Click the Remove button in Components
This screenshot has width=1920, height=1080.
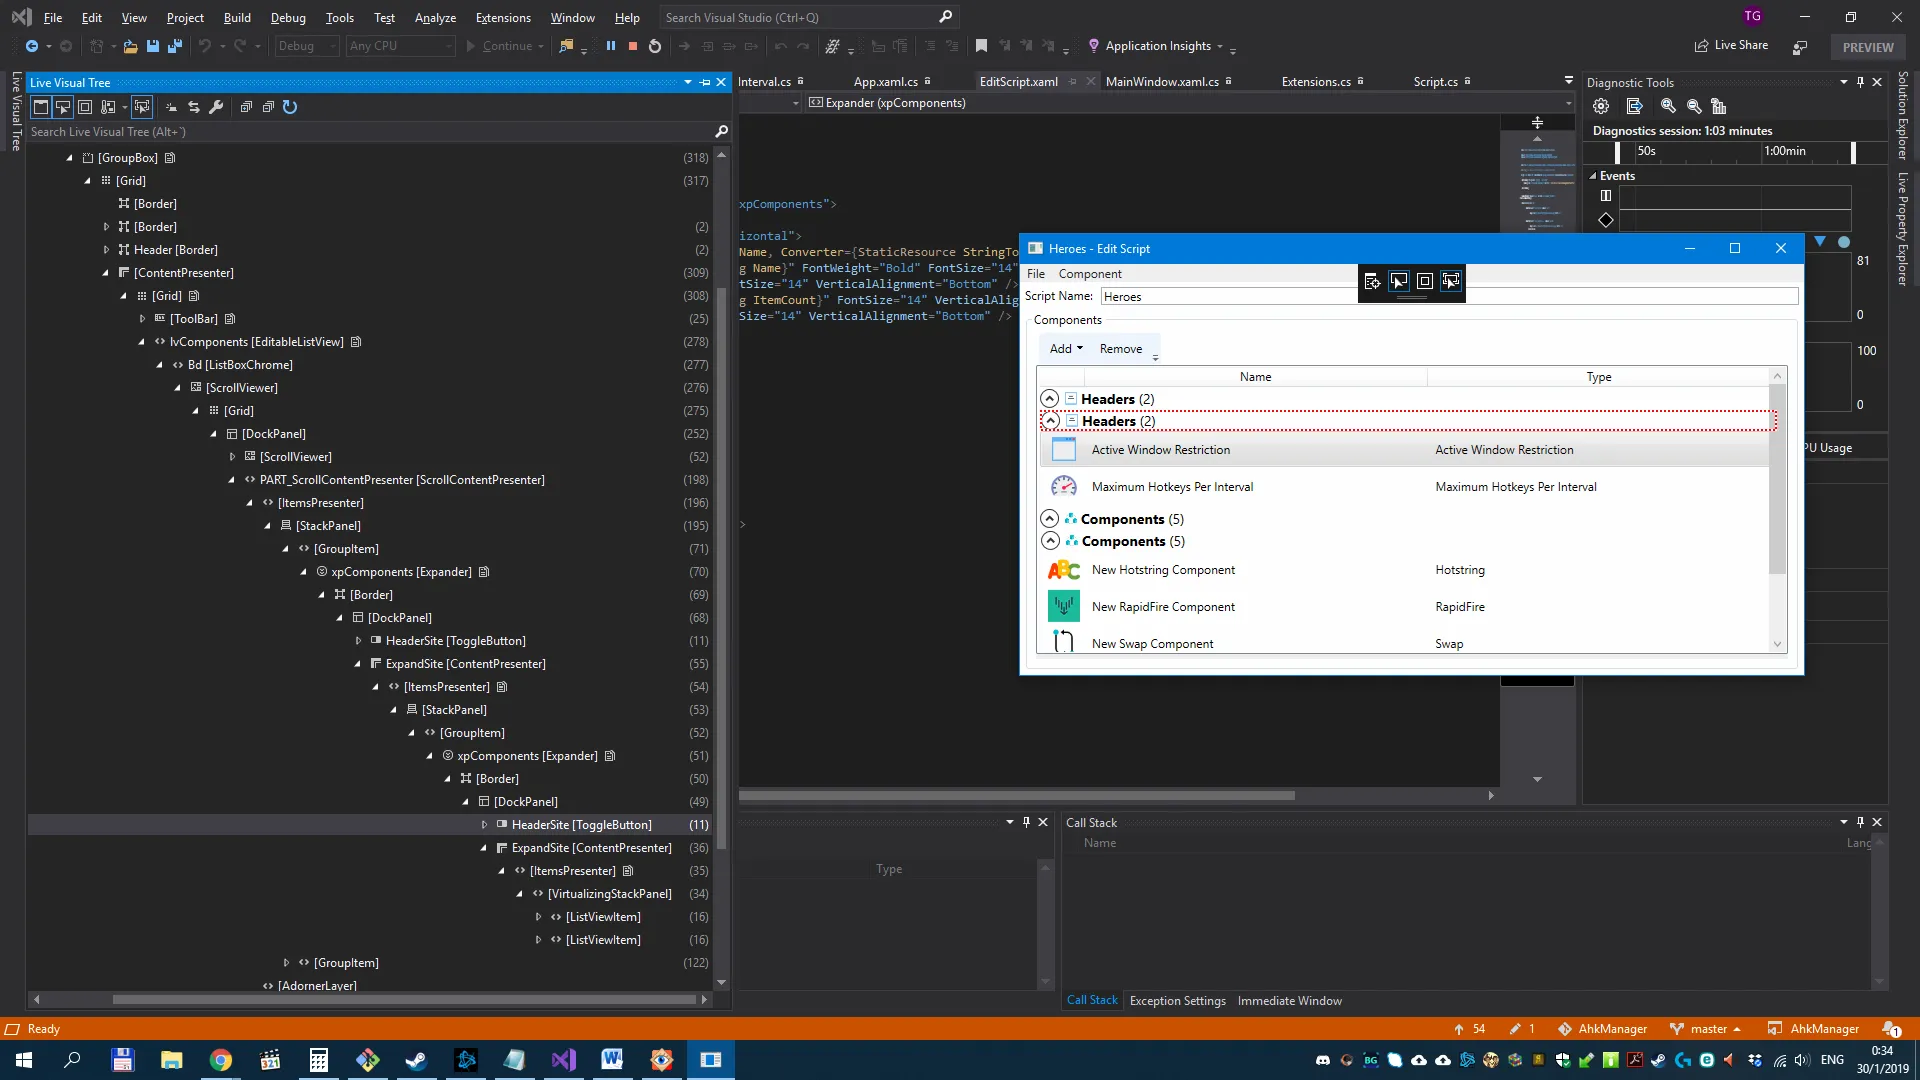pos(1120,349)
